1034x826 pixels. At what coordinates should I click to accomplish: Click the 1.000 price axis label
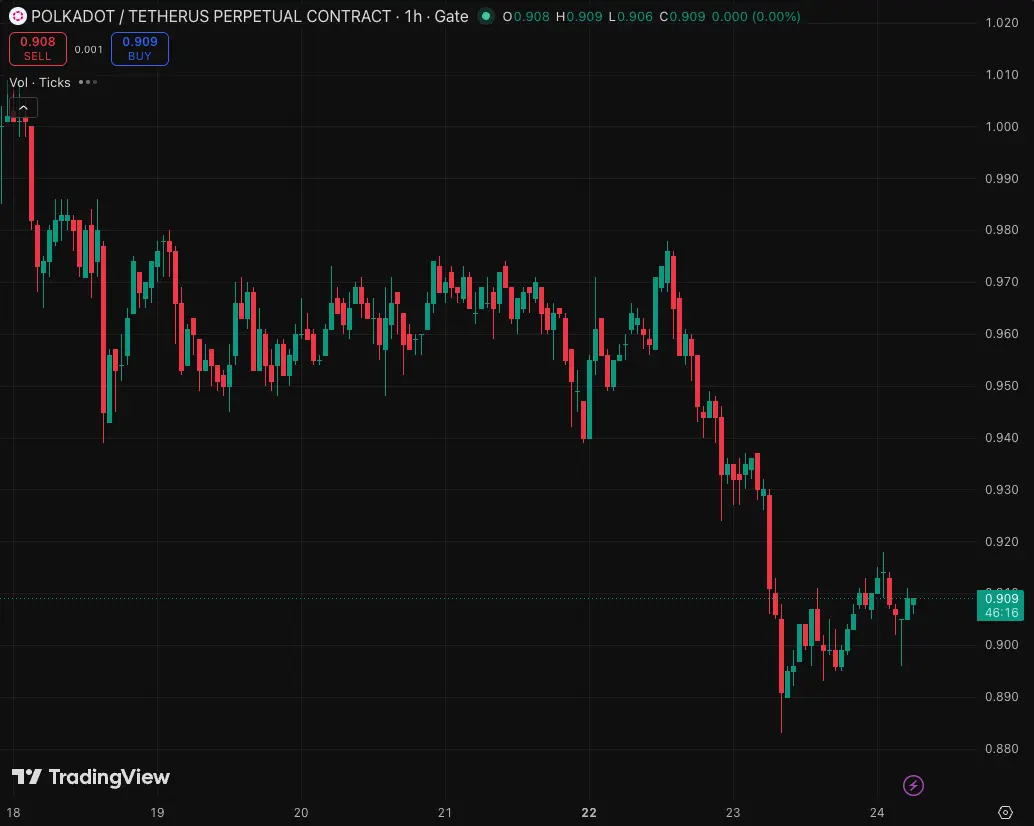(1002, 127)
